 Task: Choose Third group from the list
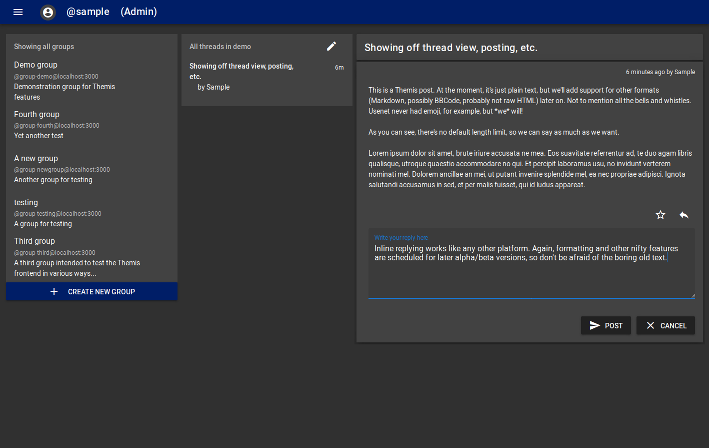click(34, 241)
